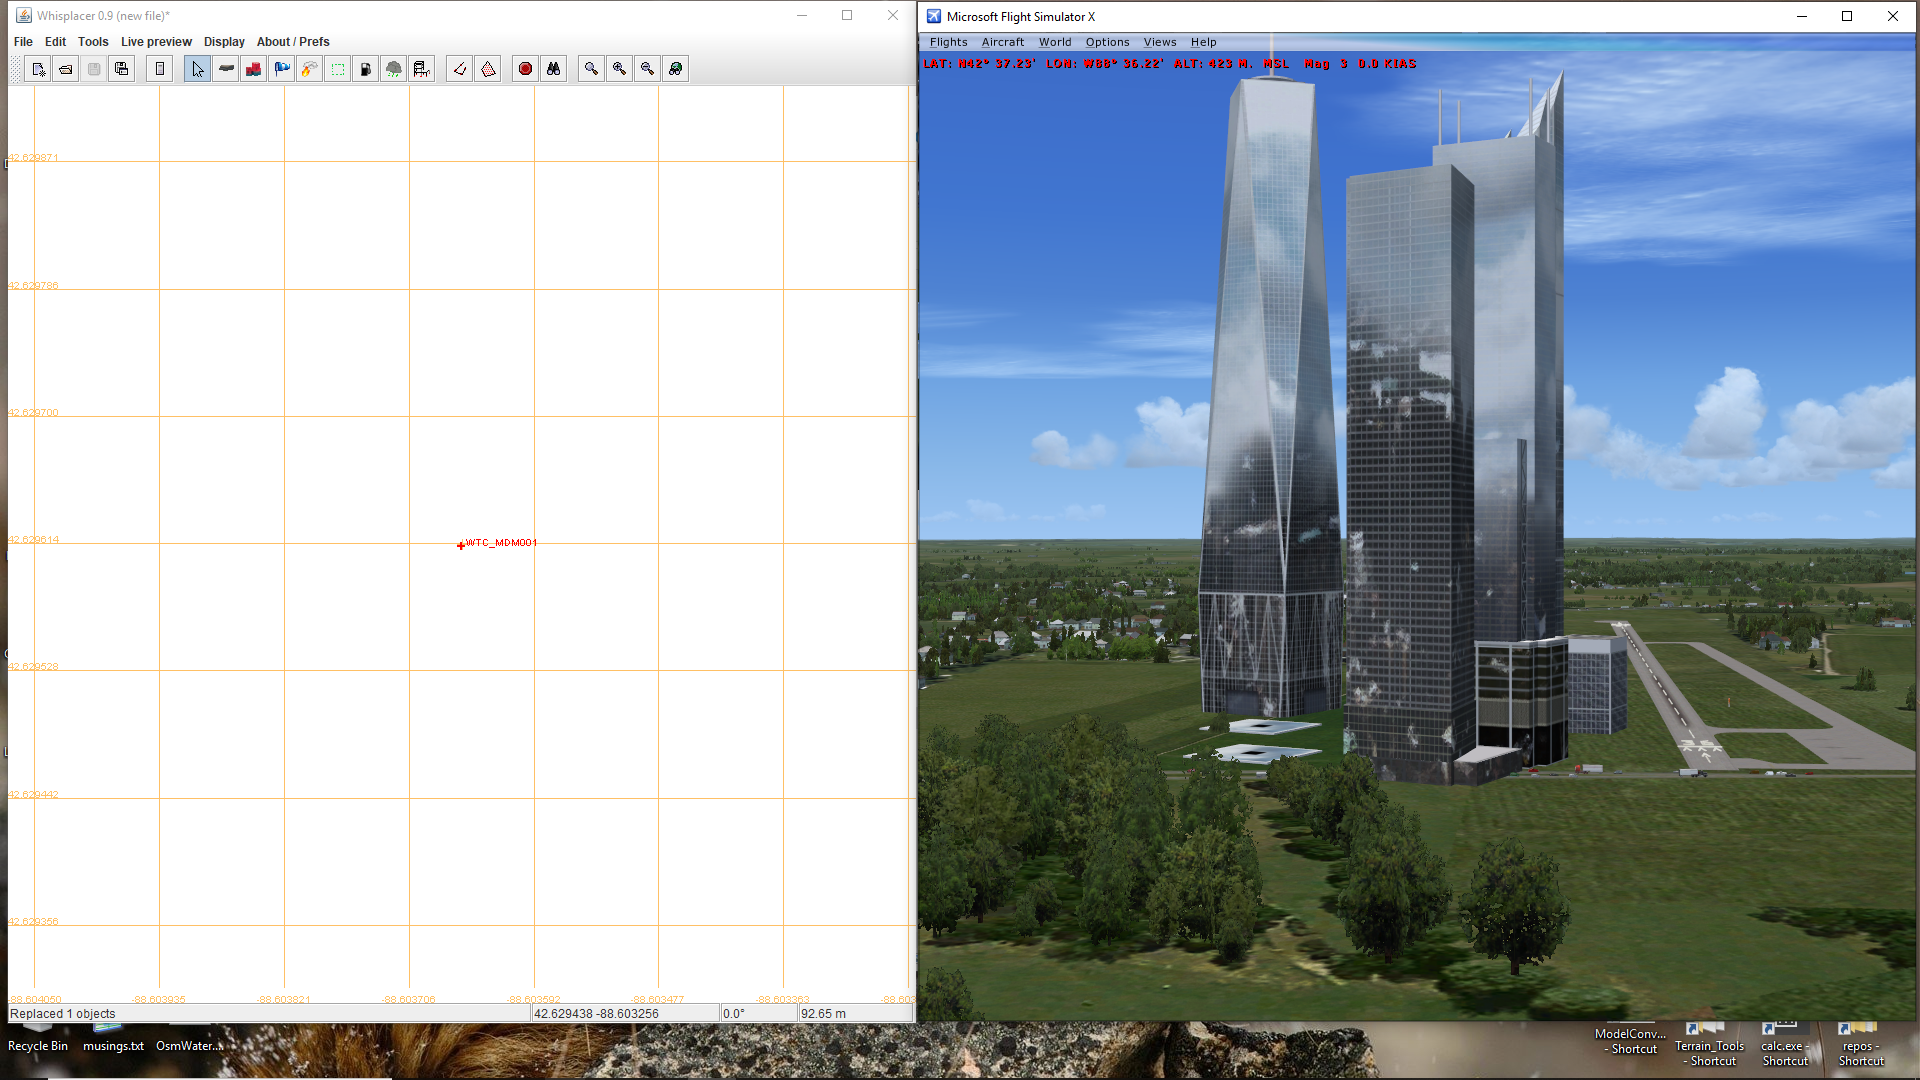This screenshot has width=1920, height=1080.
Task: Select the red polyline tool
Action: tap(460, 69)
